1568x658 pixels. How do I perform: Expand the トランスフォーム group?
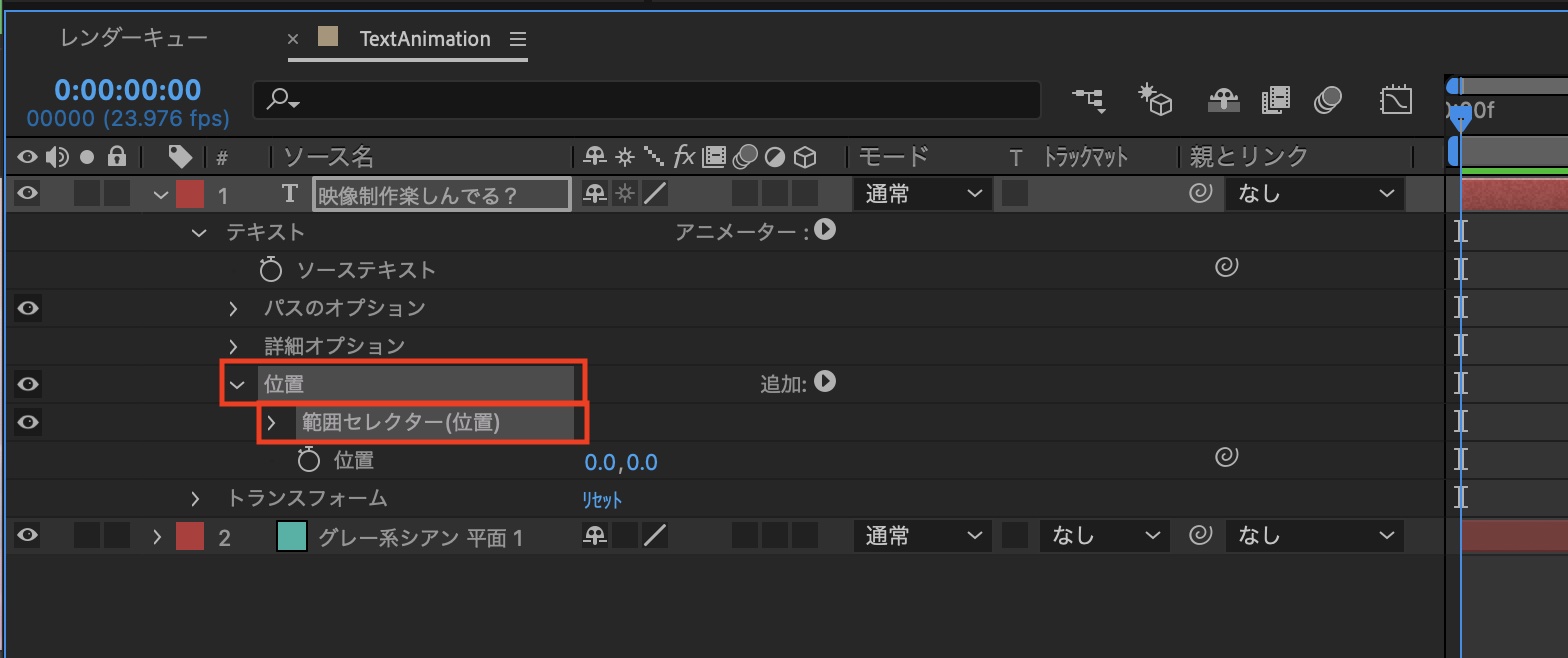[x=195, y=498]
